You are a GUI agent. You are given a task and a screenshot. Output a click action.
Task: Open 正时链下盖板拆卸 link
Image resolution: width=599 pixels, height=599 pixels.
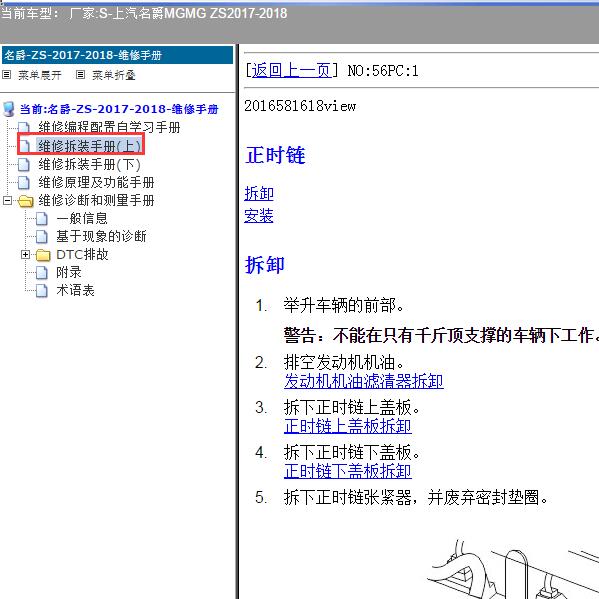coord(348,471)
